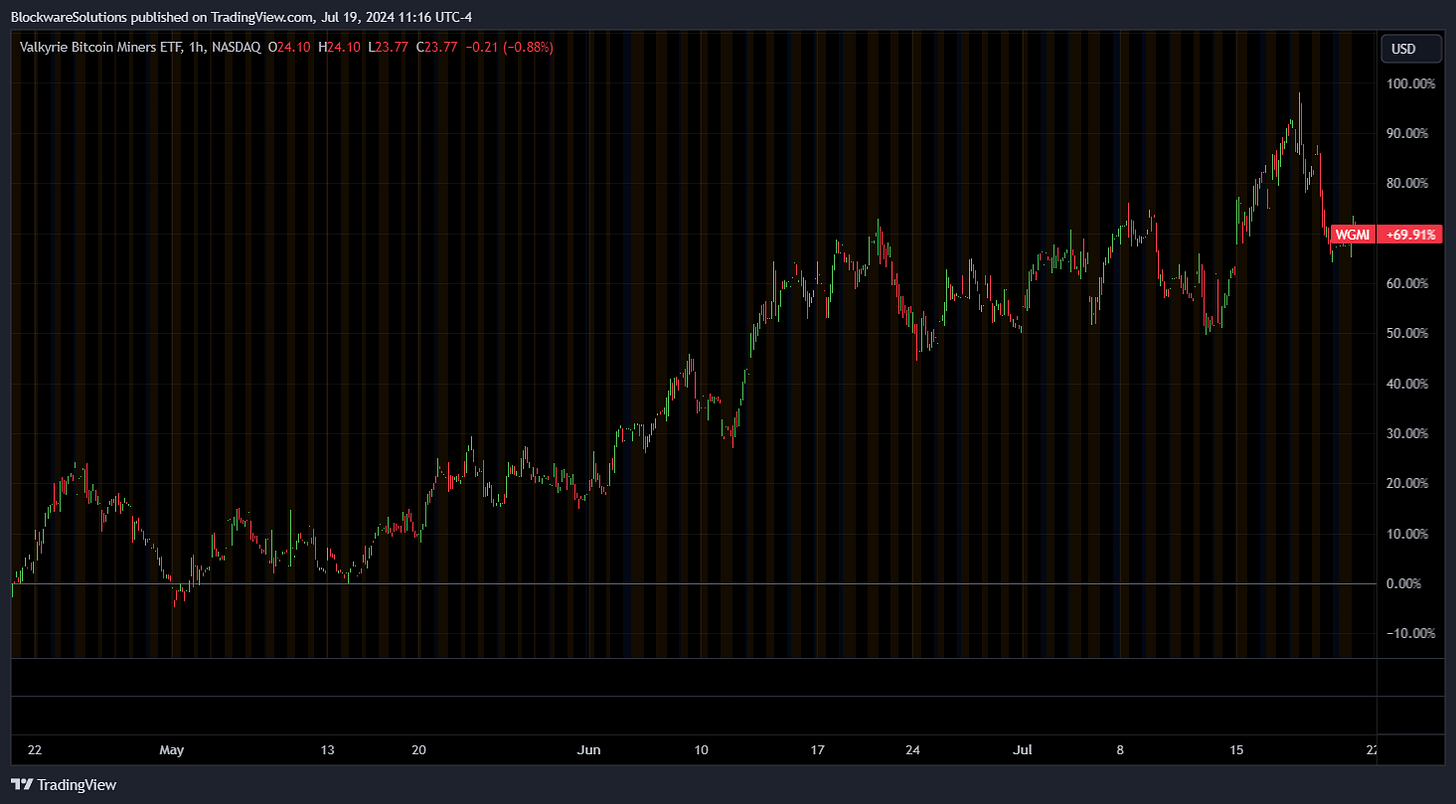Image resolution: width=1456 pixels, height=804 pixels.
Task: Click the 100.00% axis label
Action: [x=1410, y=84]
